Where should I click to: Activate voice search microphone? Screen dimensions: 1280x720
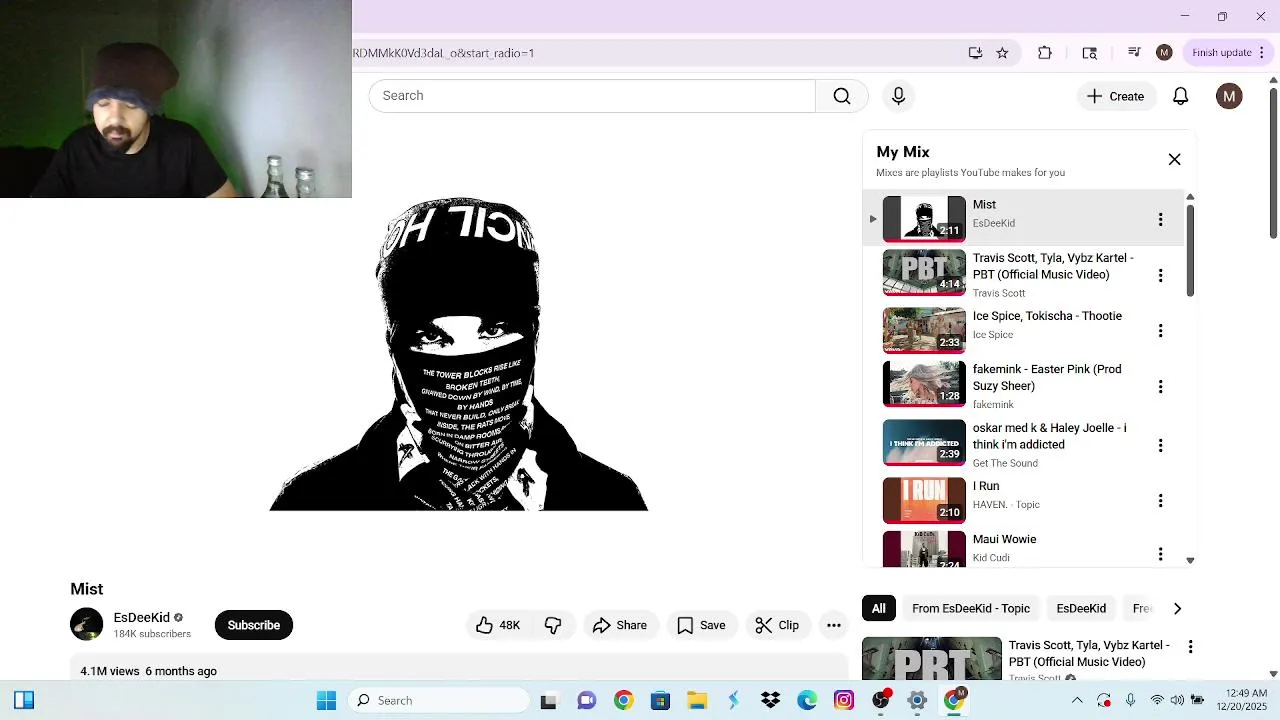(x=898, y=96)
